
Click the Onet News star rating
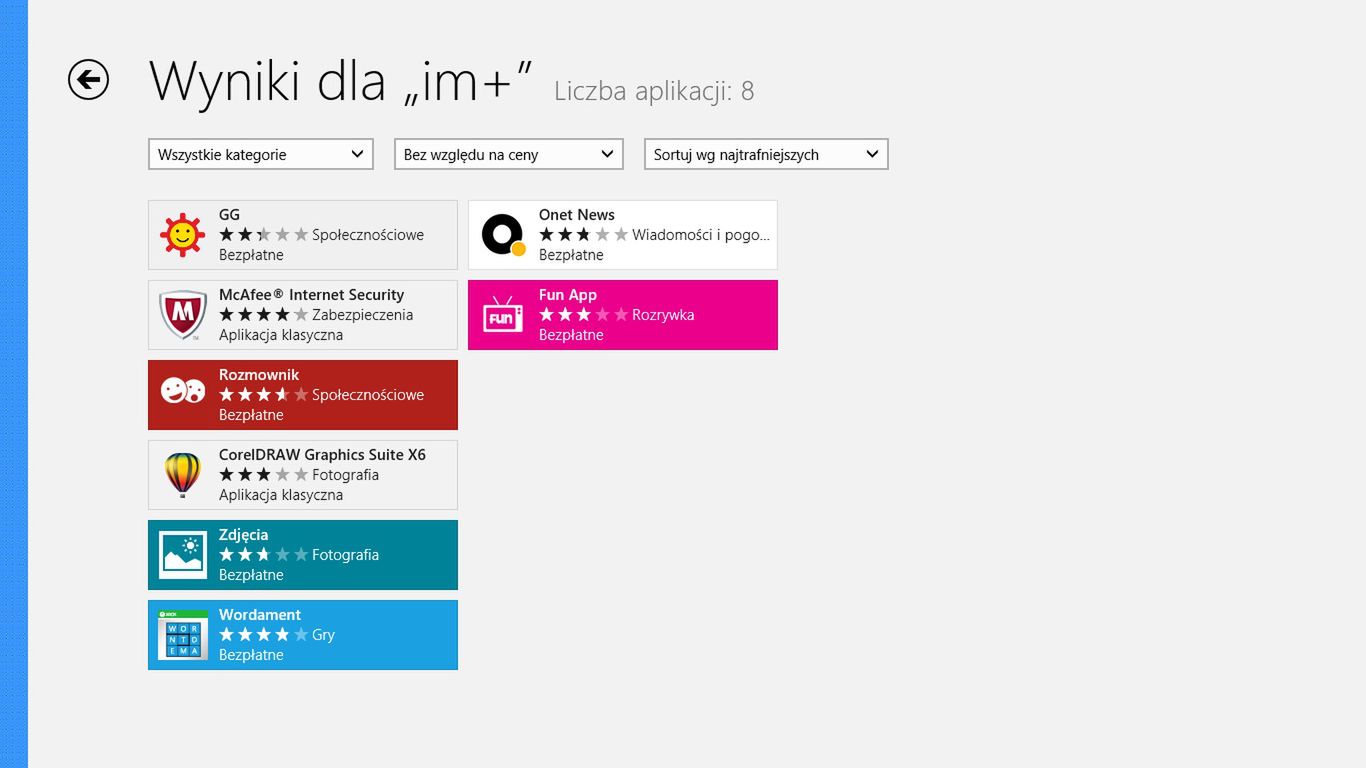click(x=584, y=235)
